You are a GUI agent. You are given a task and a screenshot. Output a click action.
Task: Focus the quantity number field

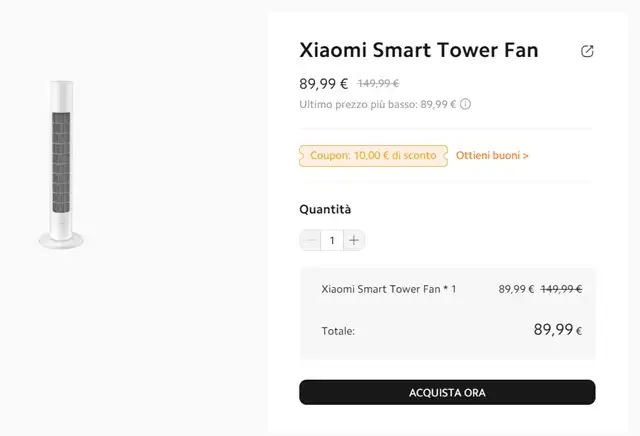(332, 240)
